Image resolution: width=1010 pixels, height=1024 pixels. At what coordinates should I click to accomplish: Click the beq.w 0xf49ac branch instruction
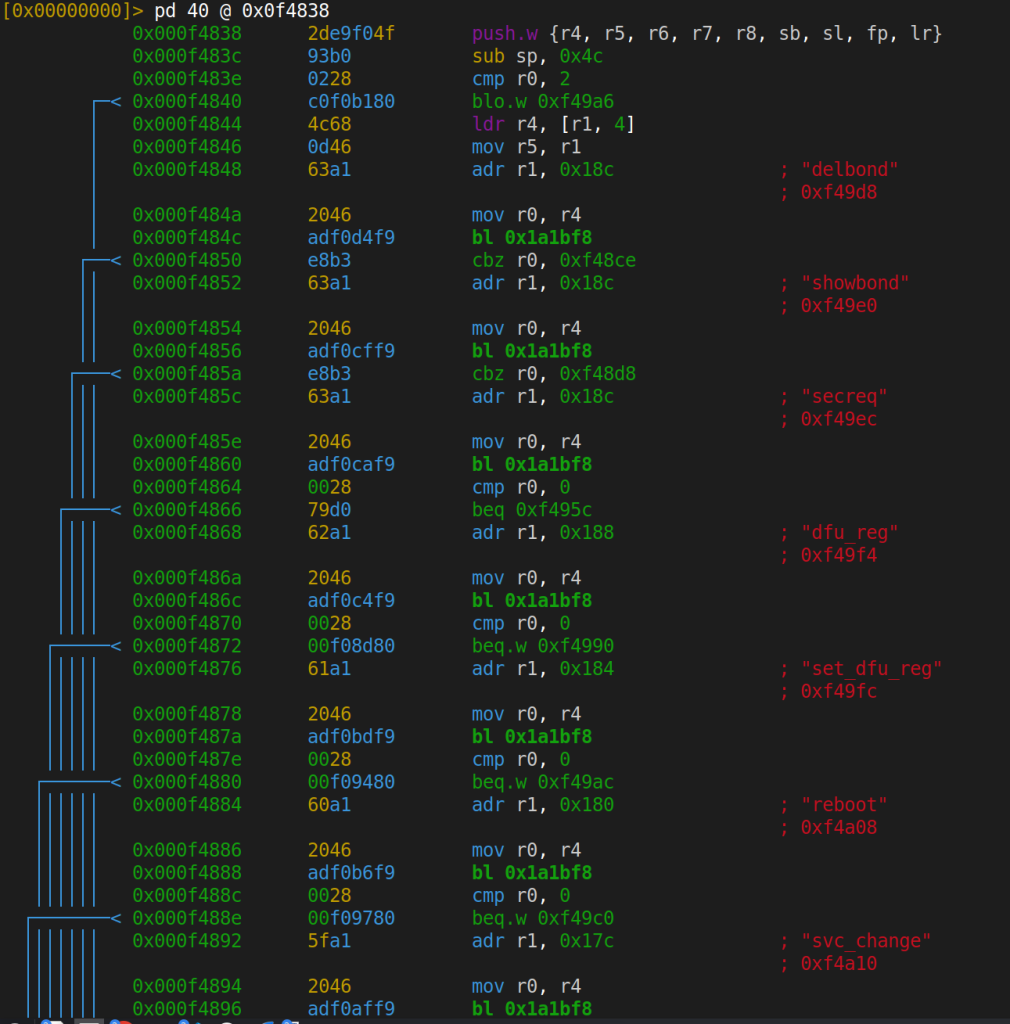tap(543, 782)
